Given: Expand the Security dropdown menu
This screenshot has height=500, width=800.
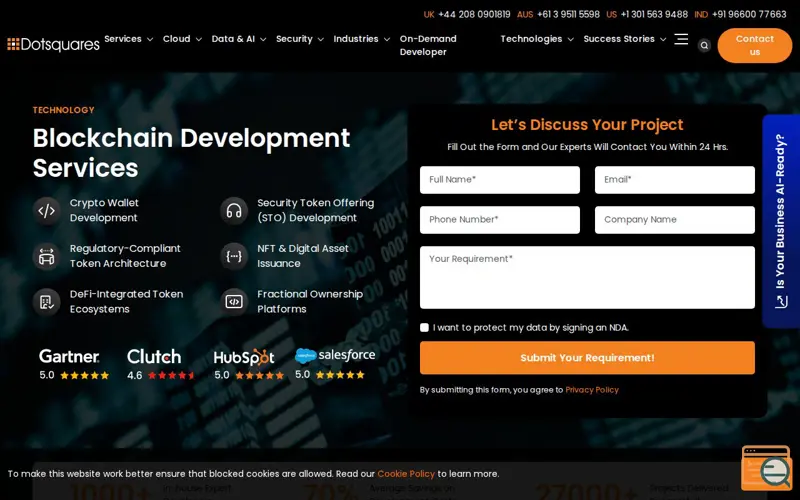Looking at the screenshot, I should click(x=299, y=39).
